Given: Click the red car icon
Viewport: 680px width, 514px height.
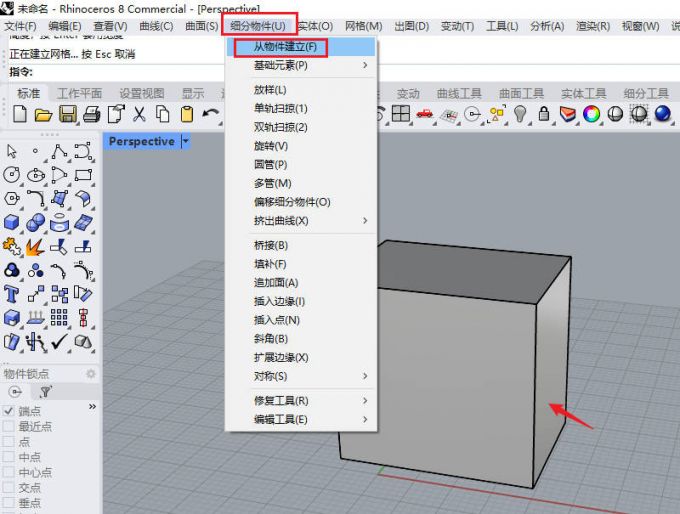Looking at the screenshot, I should point(425,114).
